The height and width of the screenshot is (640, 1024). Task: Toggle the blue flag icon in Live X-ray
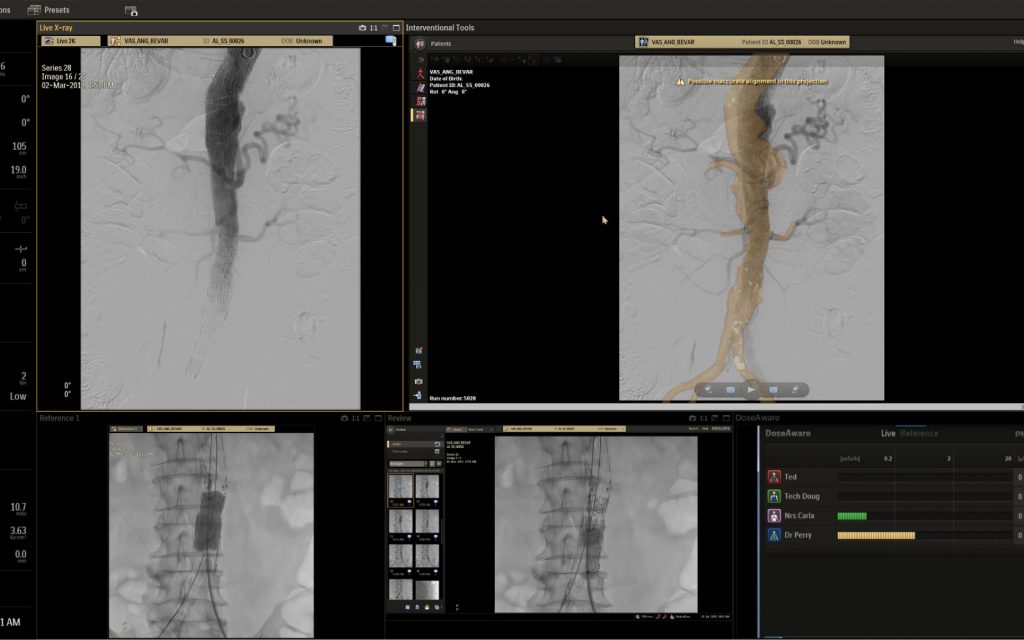point(390,41)
